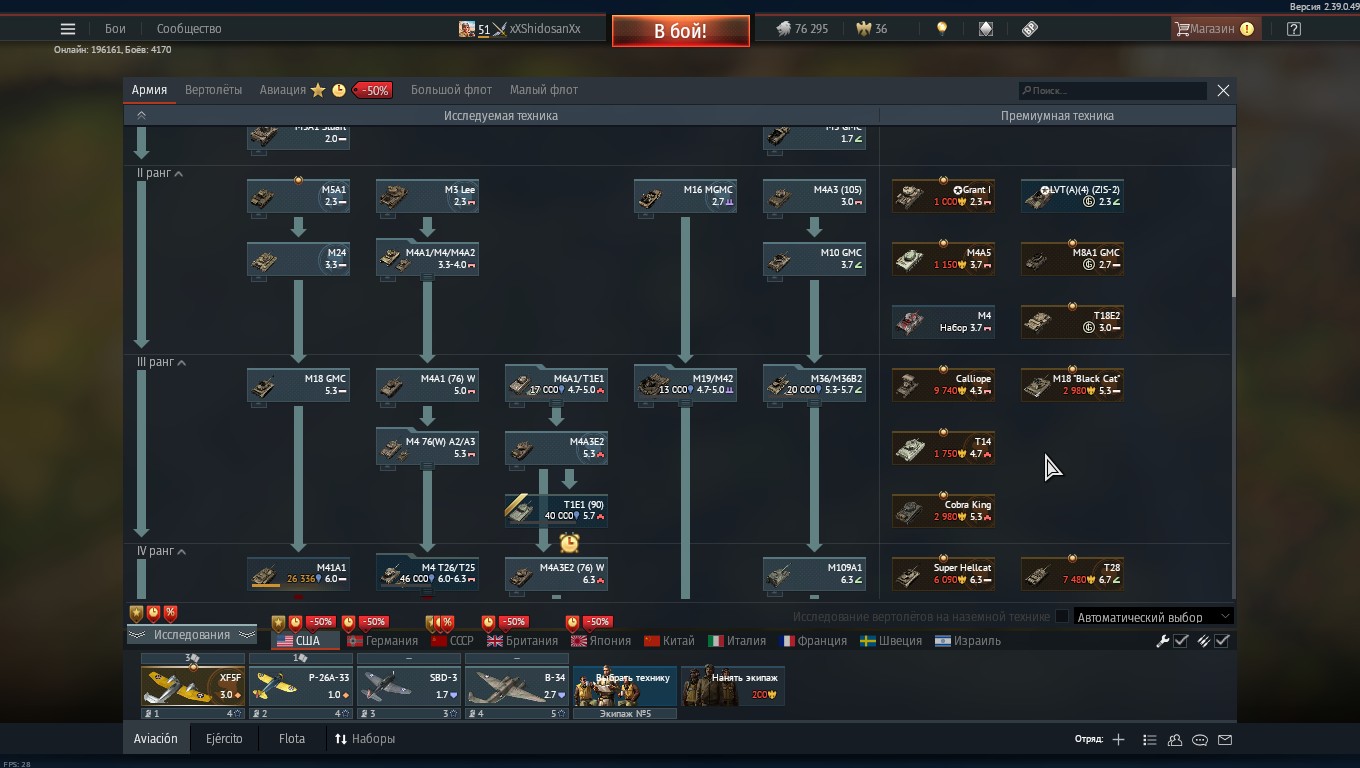Screen dimensions: 1360x768
Task: Switch to the Ejército preset tab
Action: click(224, 739)
